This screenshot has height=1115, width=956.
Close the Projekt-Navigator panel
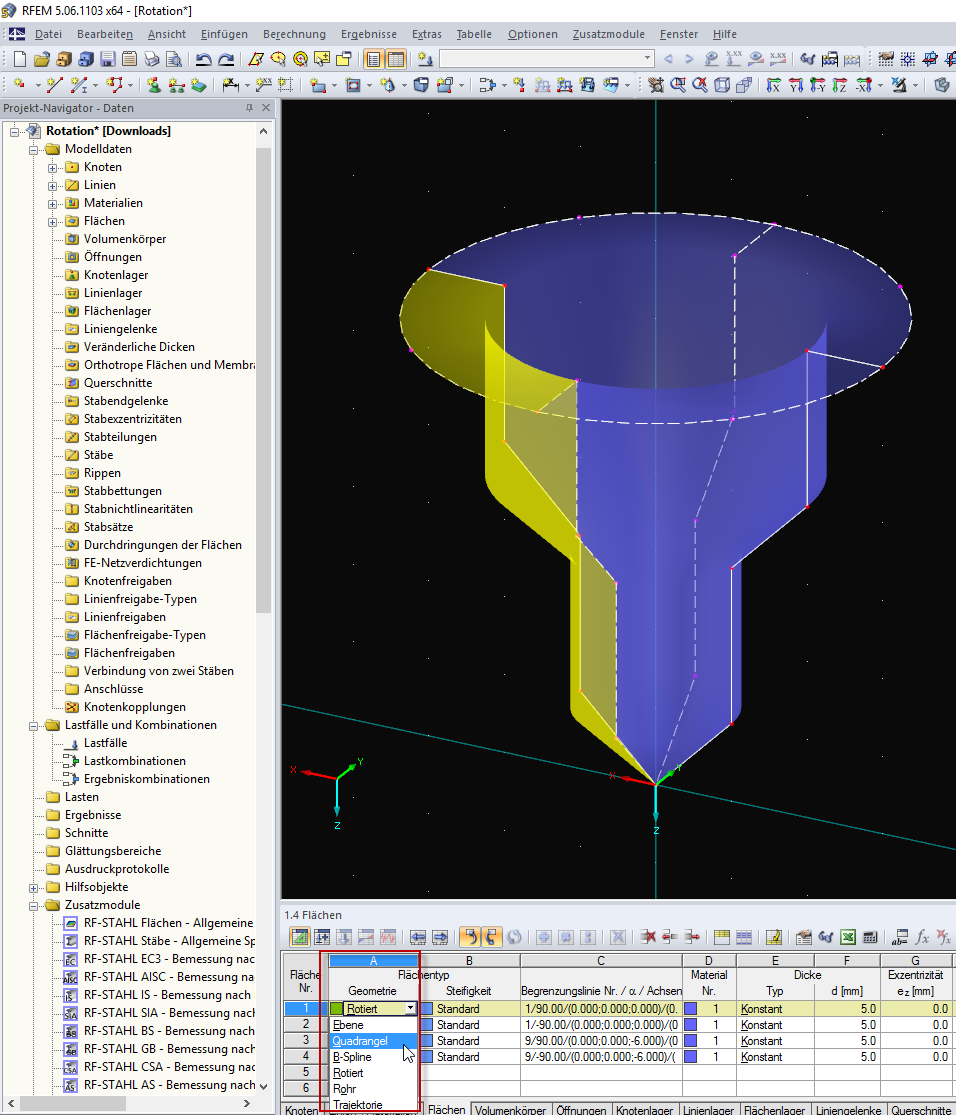pos(266,108)
